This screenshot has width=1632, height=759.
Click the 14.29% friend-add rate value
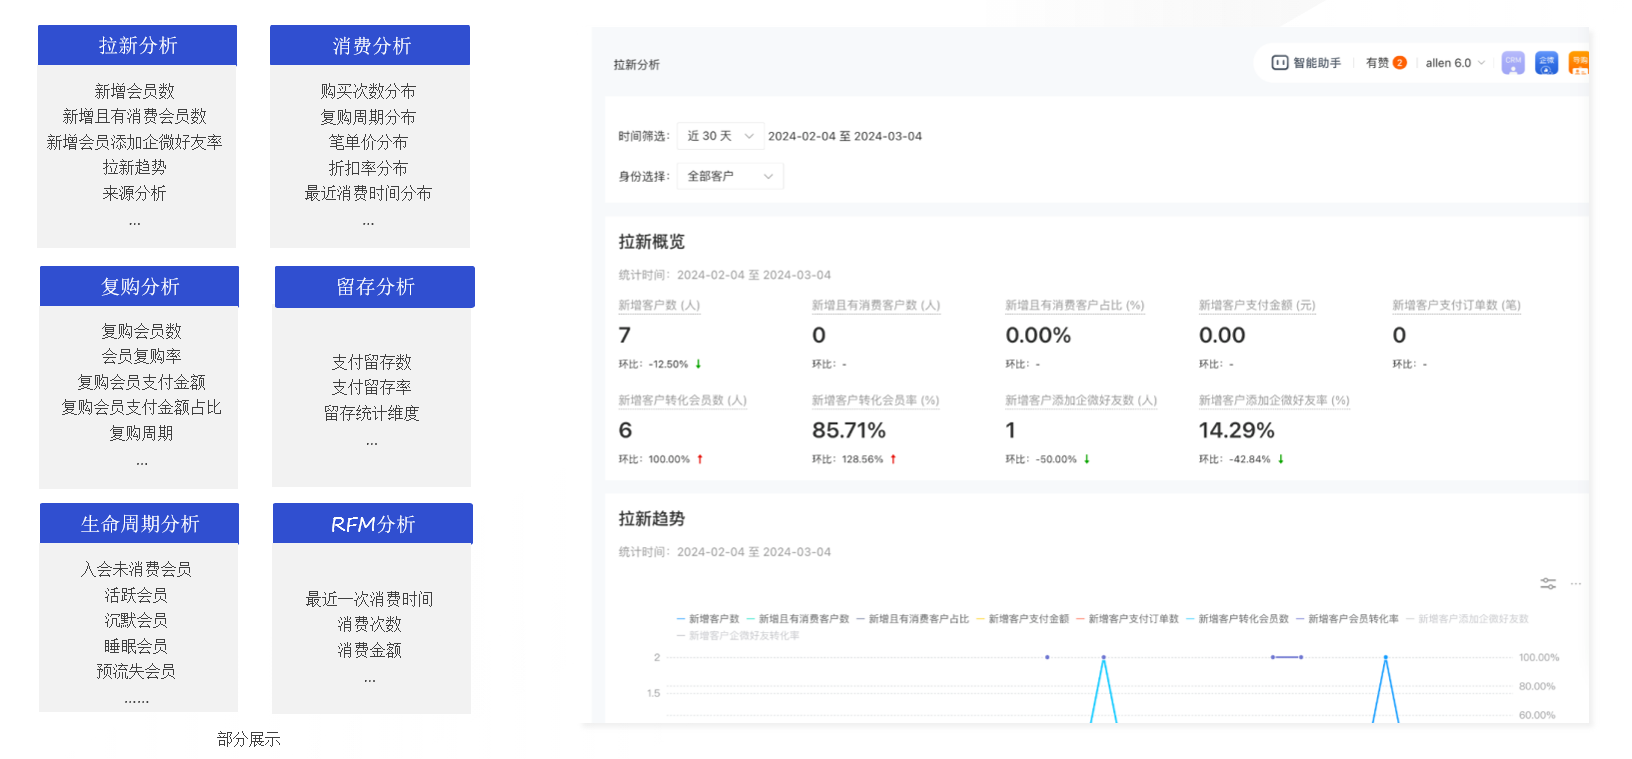(x=1237, y=430)
